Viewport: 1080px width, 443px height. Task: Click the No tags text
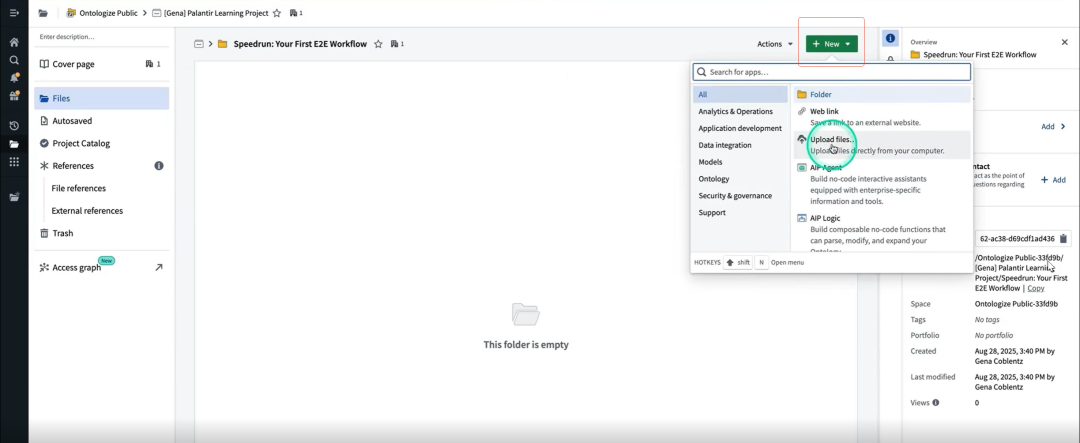pyautogui.click(x=988, y=320)
